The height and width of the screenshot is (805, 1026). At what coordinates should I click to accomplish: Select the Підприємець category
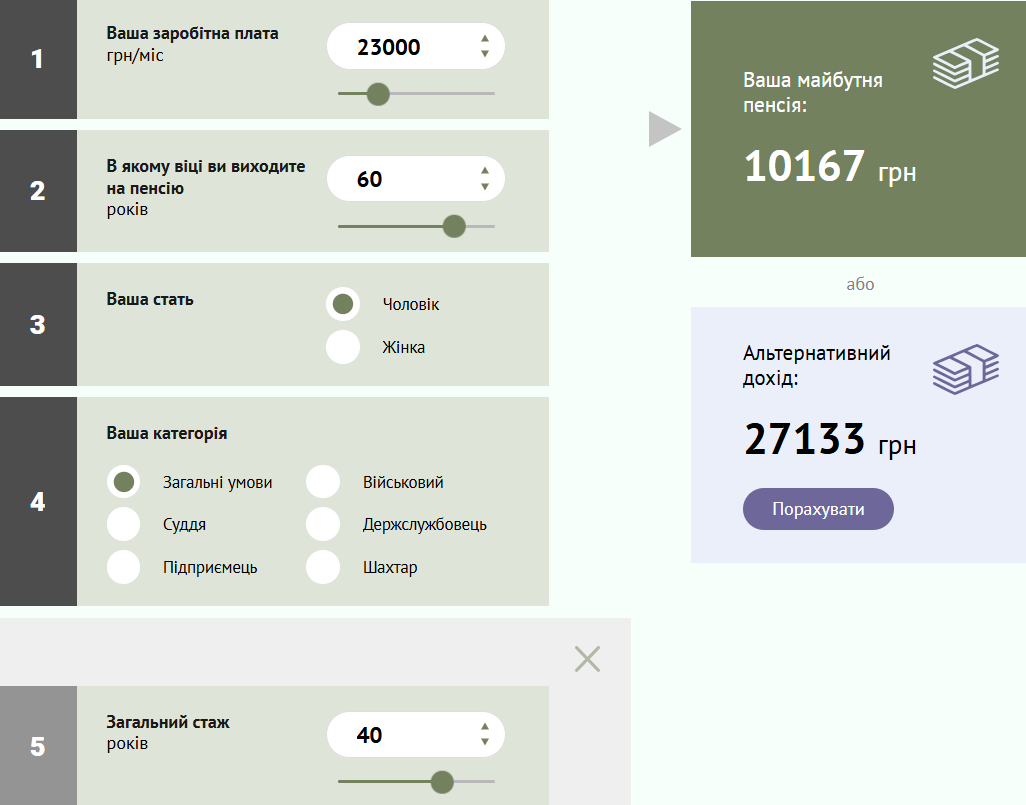123,567
